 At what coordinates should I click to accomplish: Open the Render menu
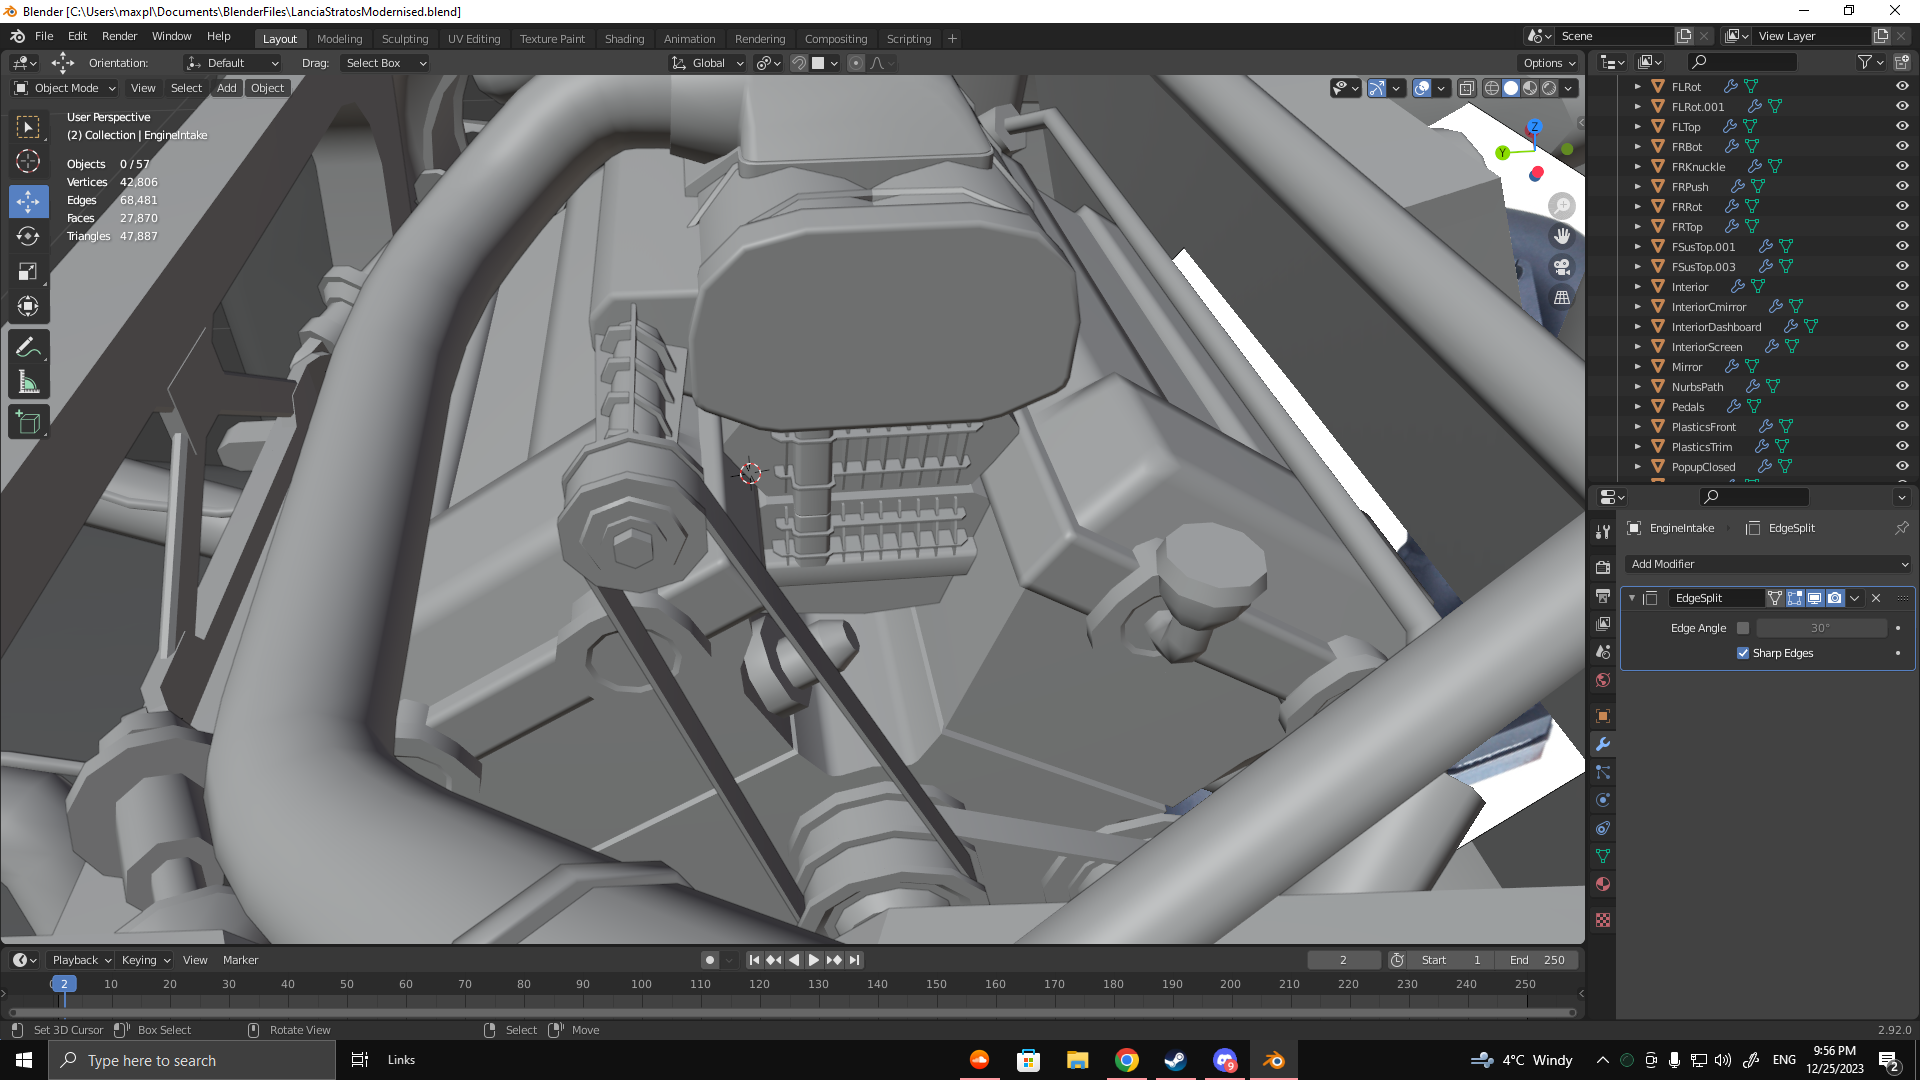coord(119,36)
